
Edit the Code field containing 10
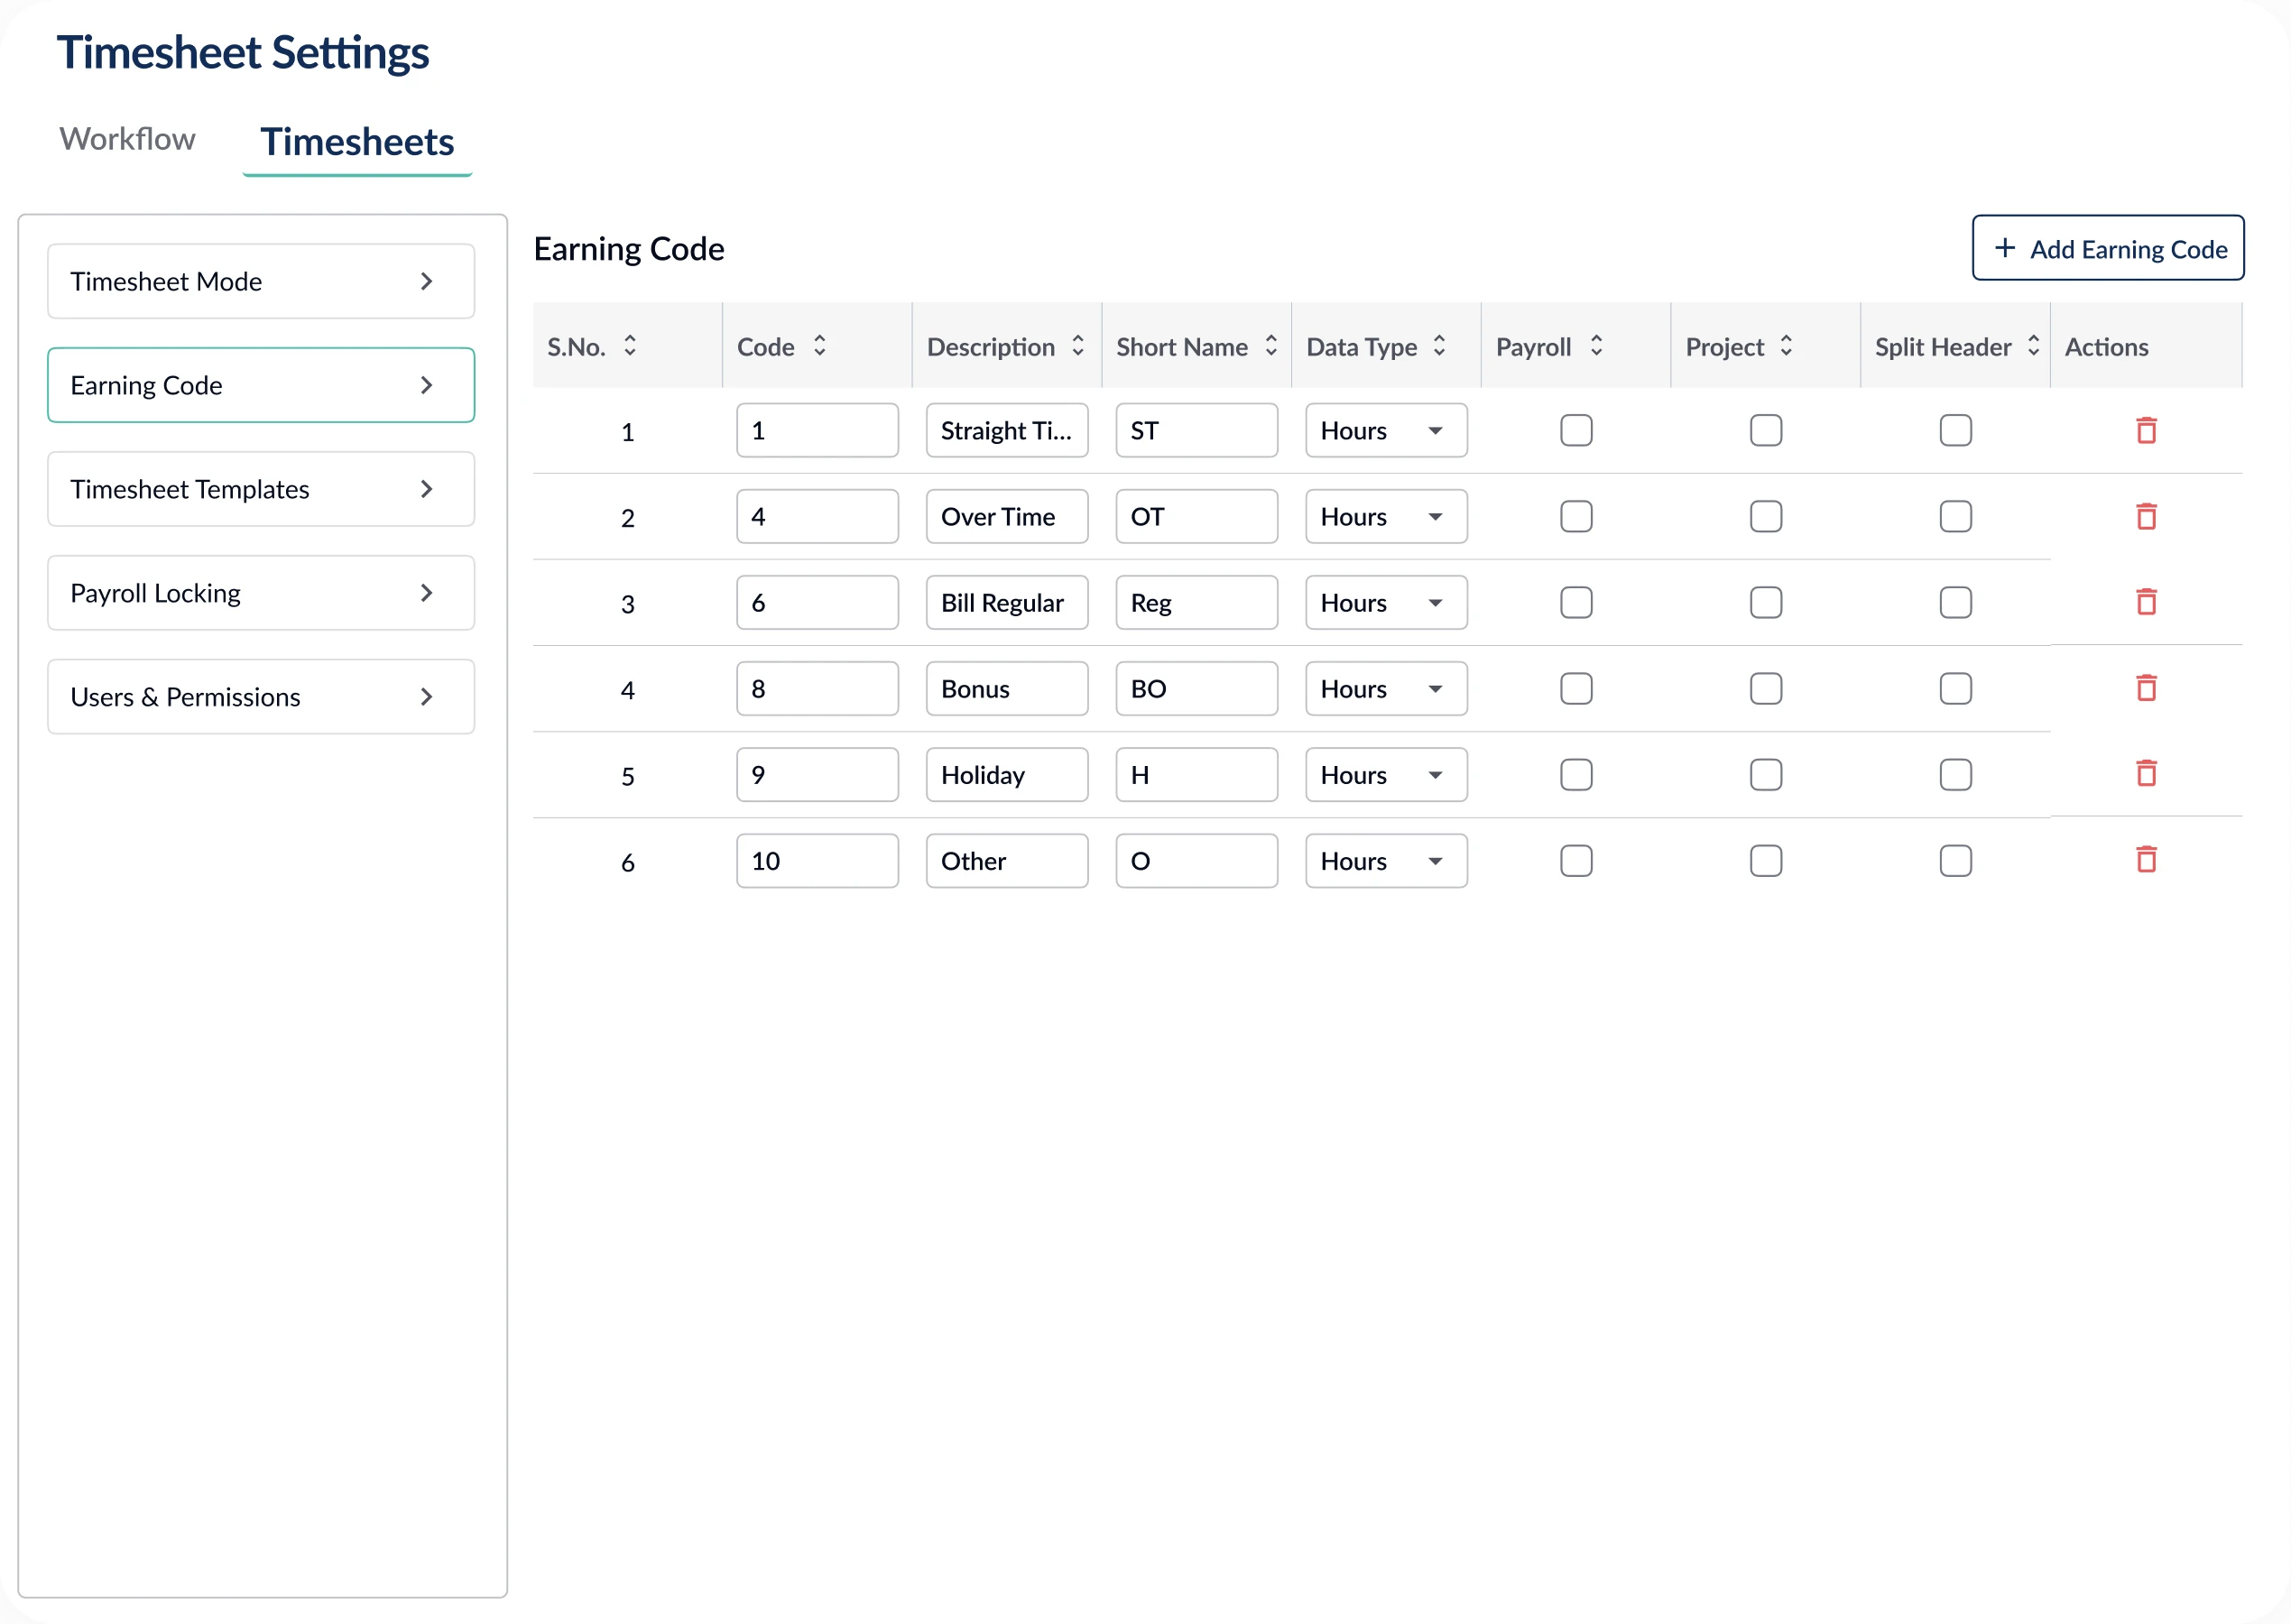pyautogui.click(x=817, y=860)
